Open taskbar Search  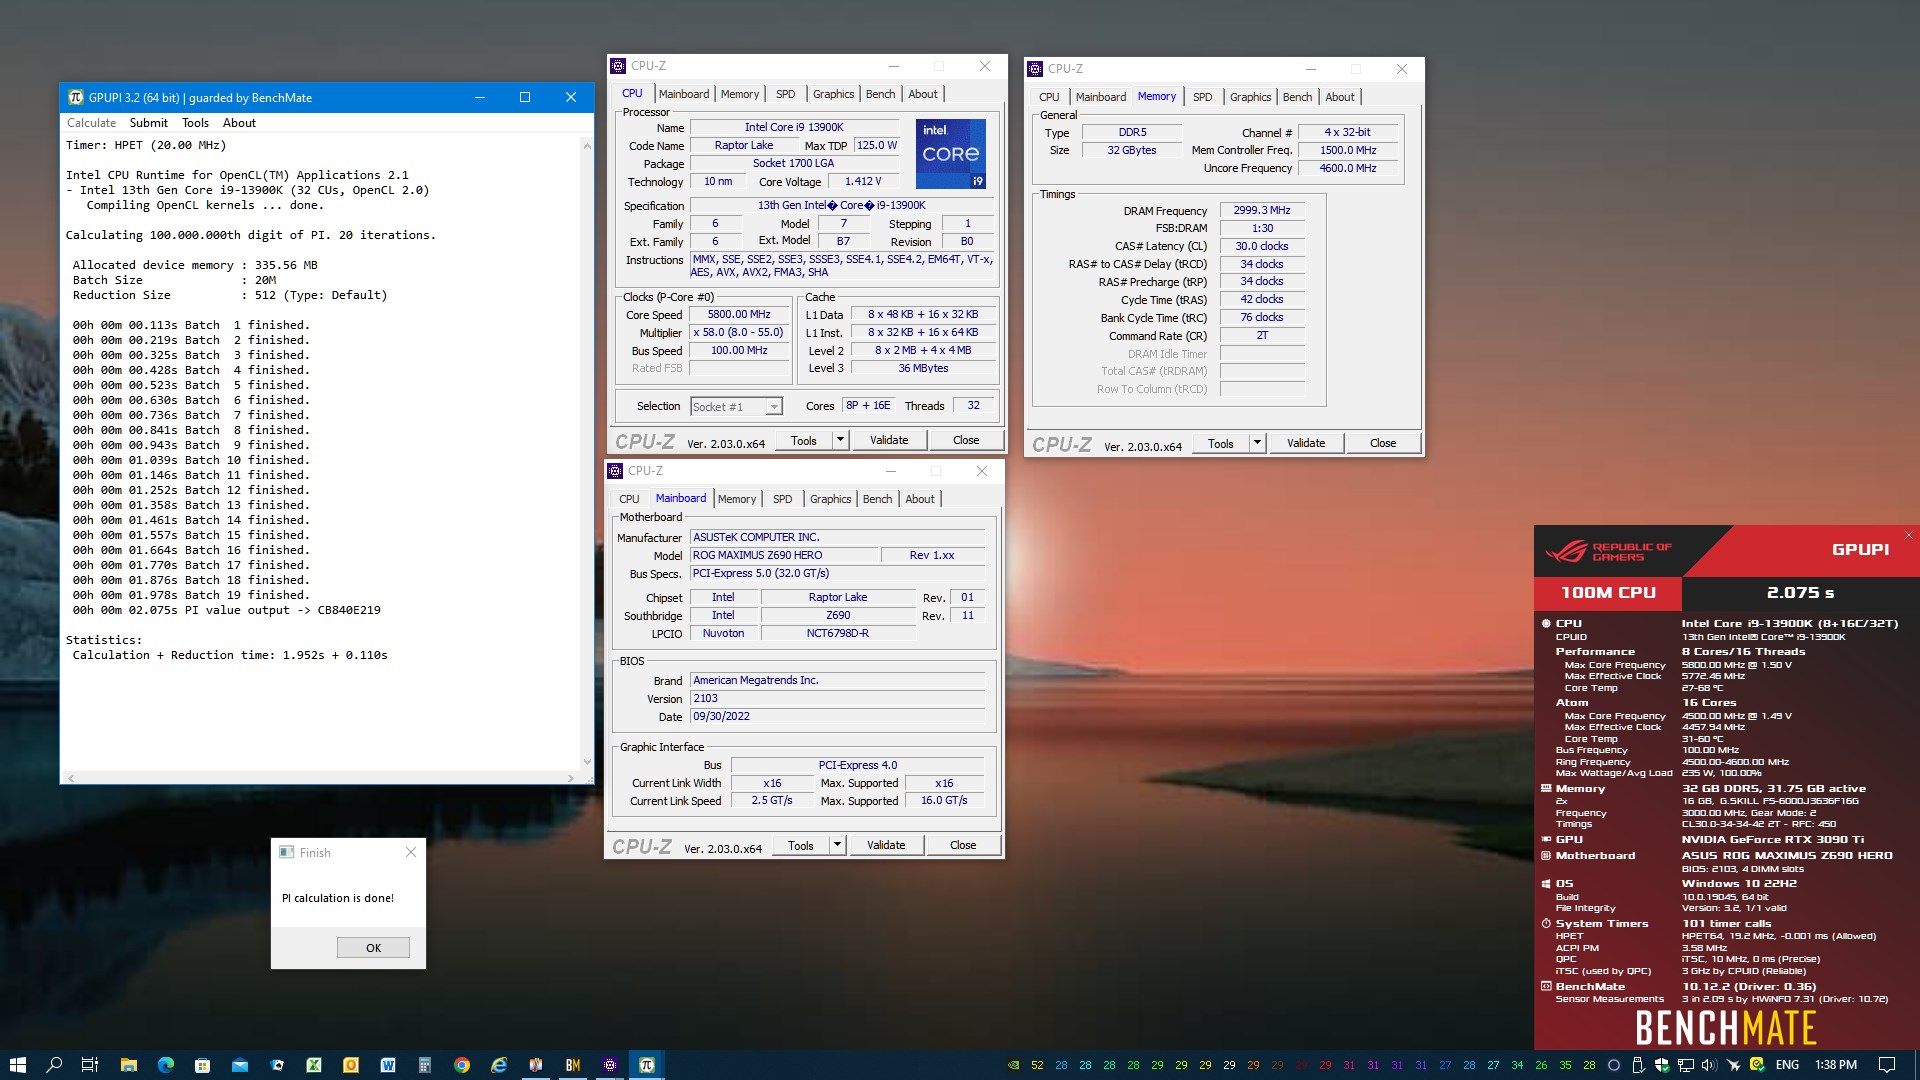click(54, 1065)
